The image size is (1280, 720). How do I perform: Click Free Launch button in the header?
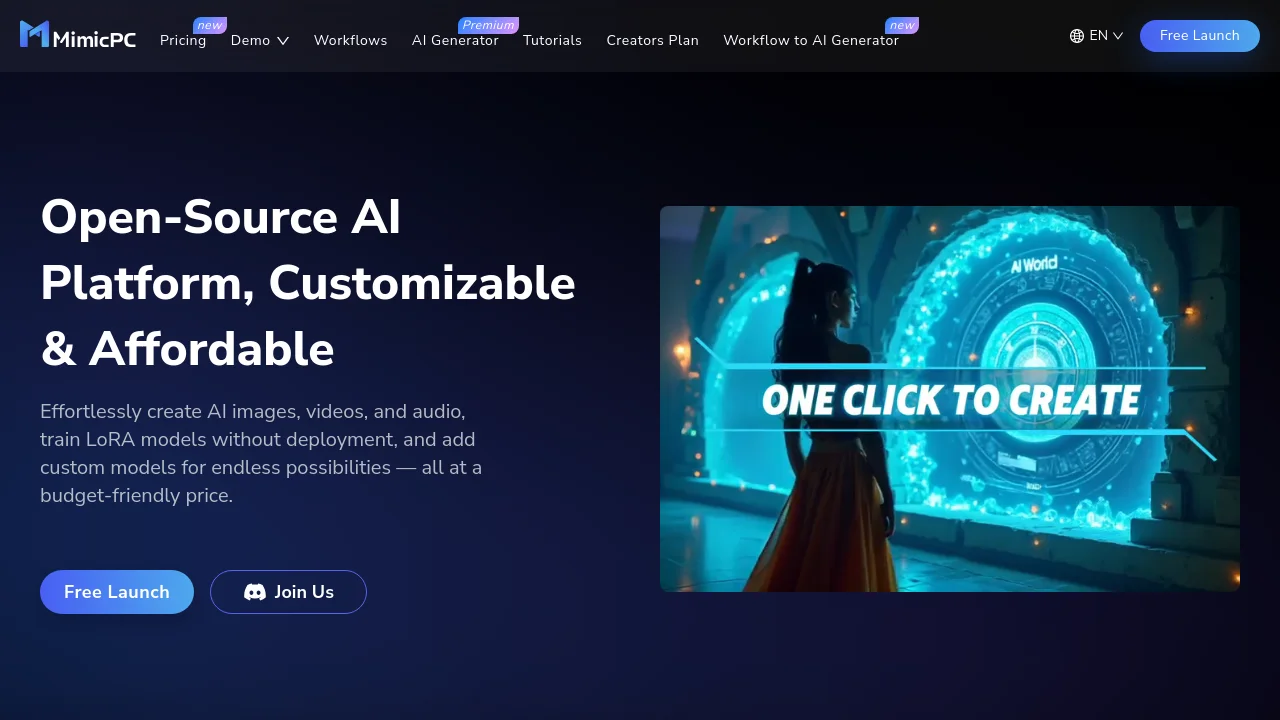click(x=1200, y=36)
